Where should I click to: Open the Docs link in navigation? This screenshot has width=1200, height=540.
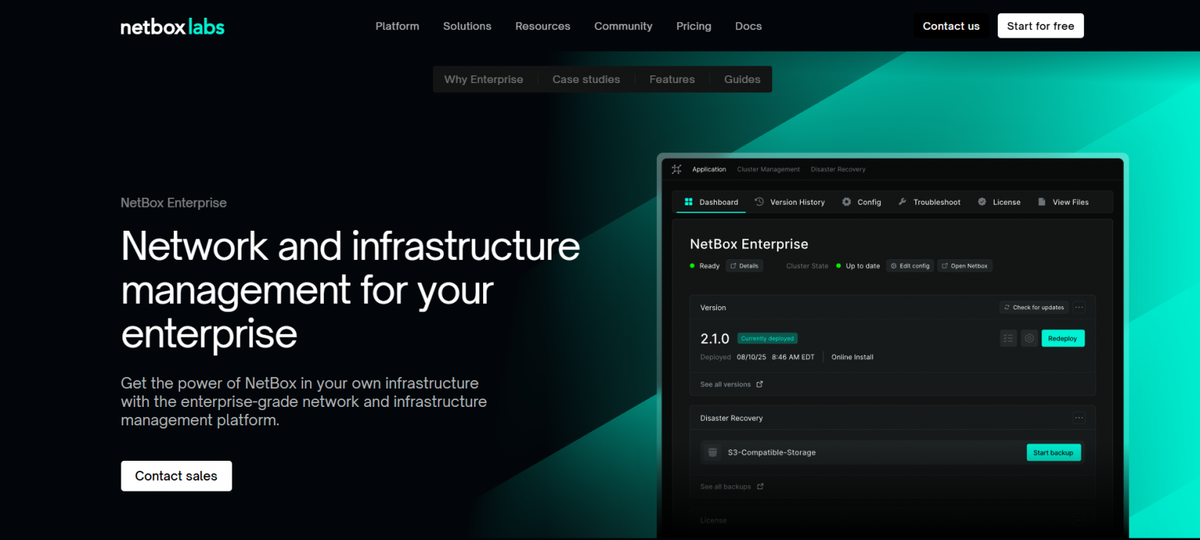(748, 26)
